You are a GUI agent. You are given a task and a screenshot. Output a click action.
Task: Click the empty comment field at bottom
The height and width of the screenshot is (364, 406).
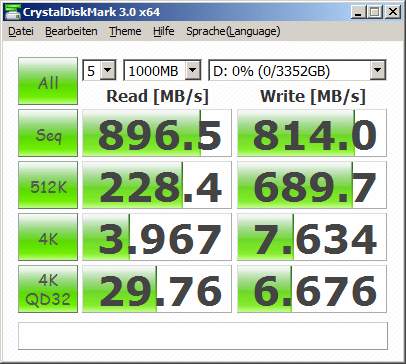pyautogui.click(x=203, y=336)
